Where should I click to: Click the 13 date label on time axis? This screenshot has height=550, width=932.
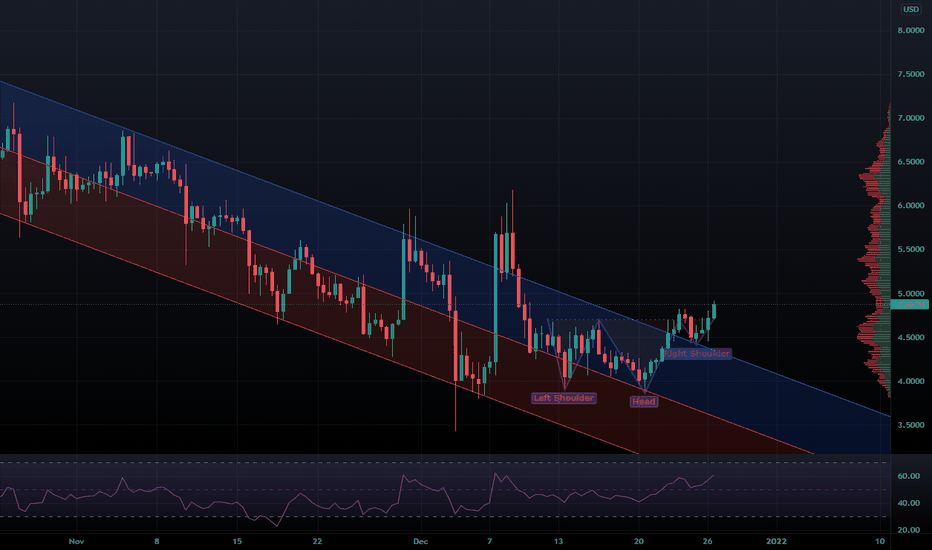click(558, 541)
